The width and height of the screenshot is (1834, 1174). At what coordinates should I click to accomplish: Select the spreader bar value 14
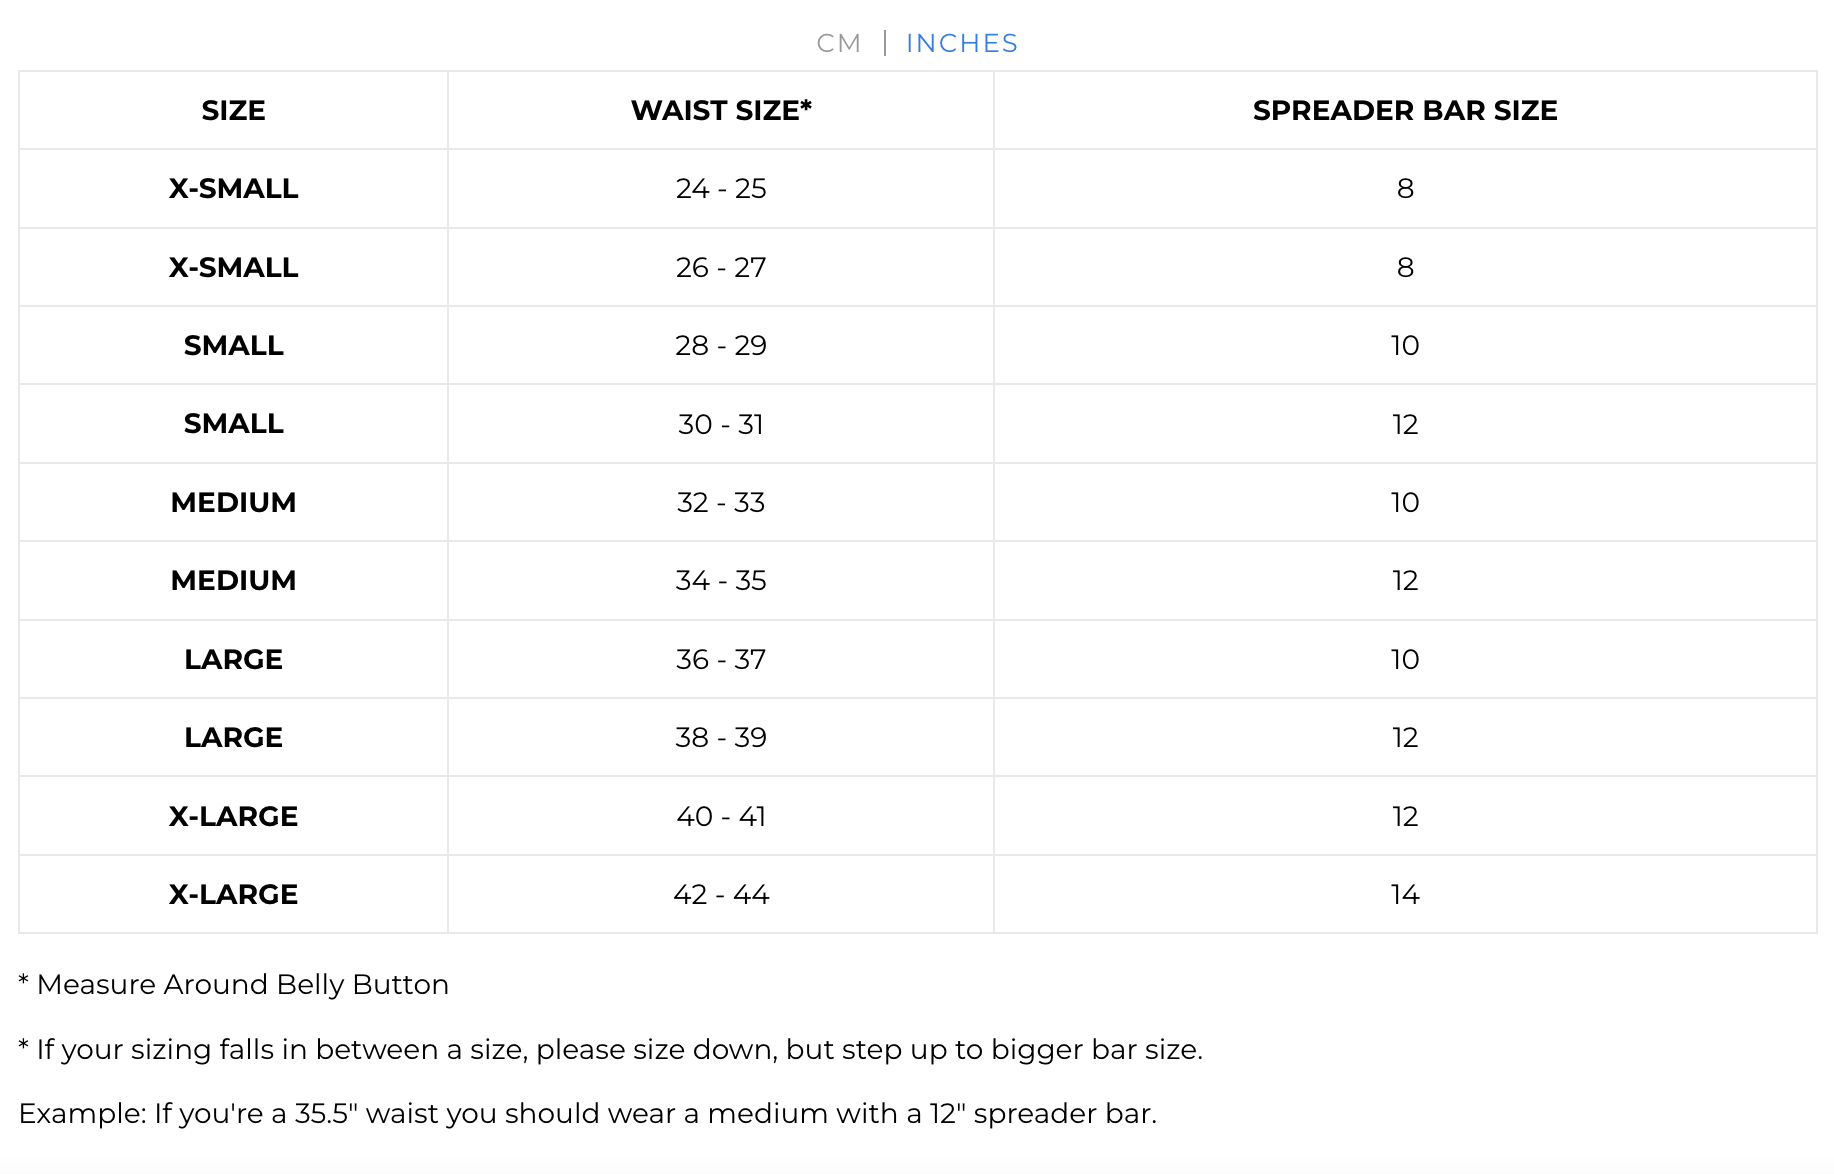coord(1405,894)
